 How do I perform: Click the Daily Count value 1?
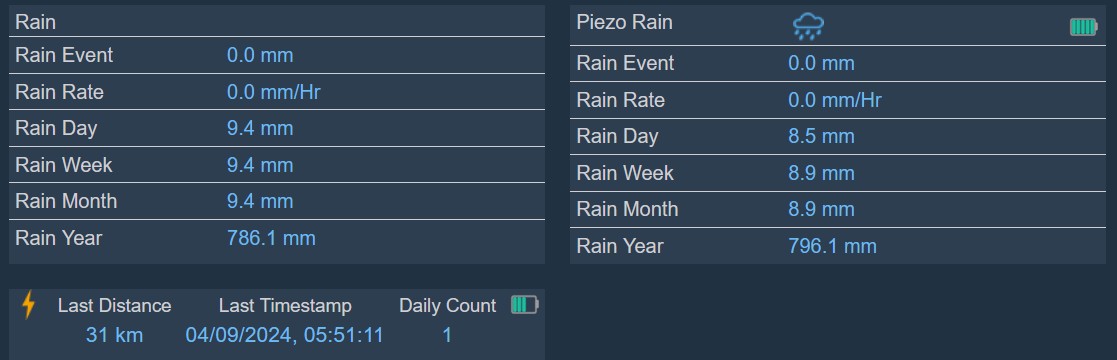coord(447,334)
